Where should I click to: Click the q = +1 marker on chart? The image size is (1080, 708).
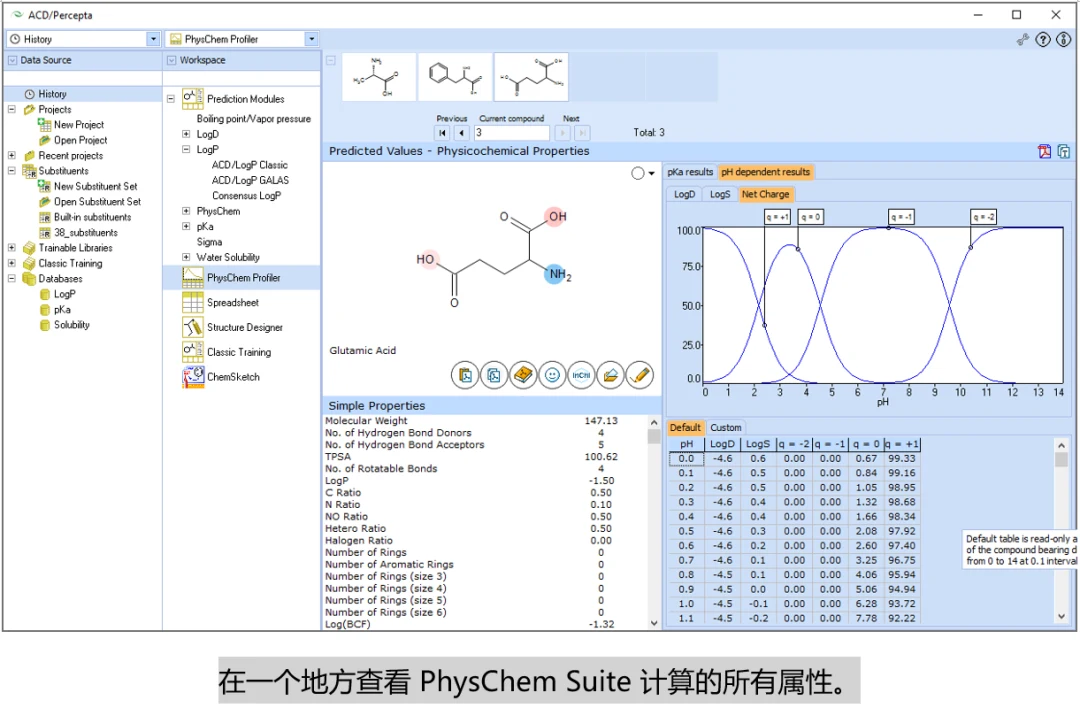777,217
